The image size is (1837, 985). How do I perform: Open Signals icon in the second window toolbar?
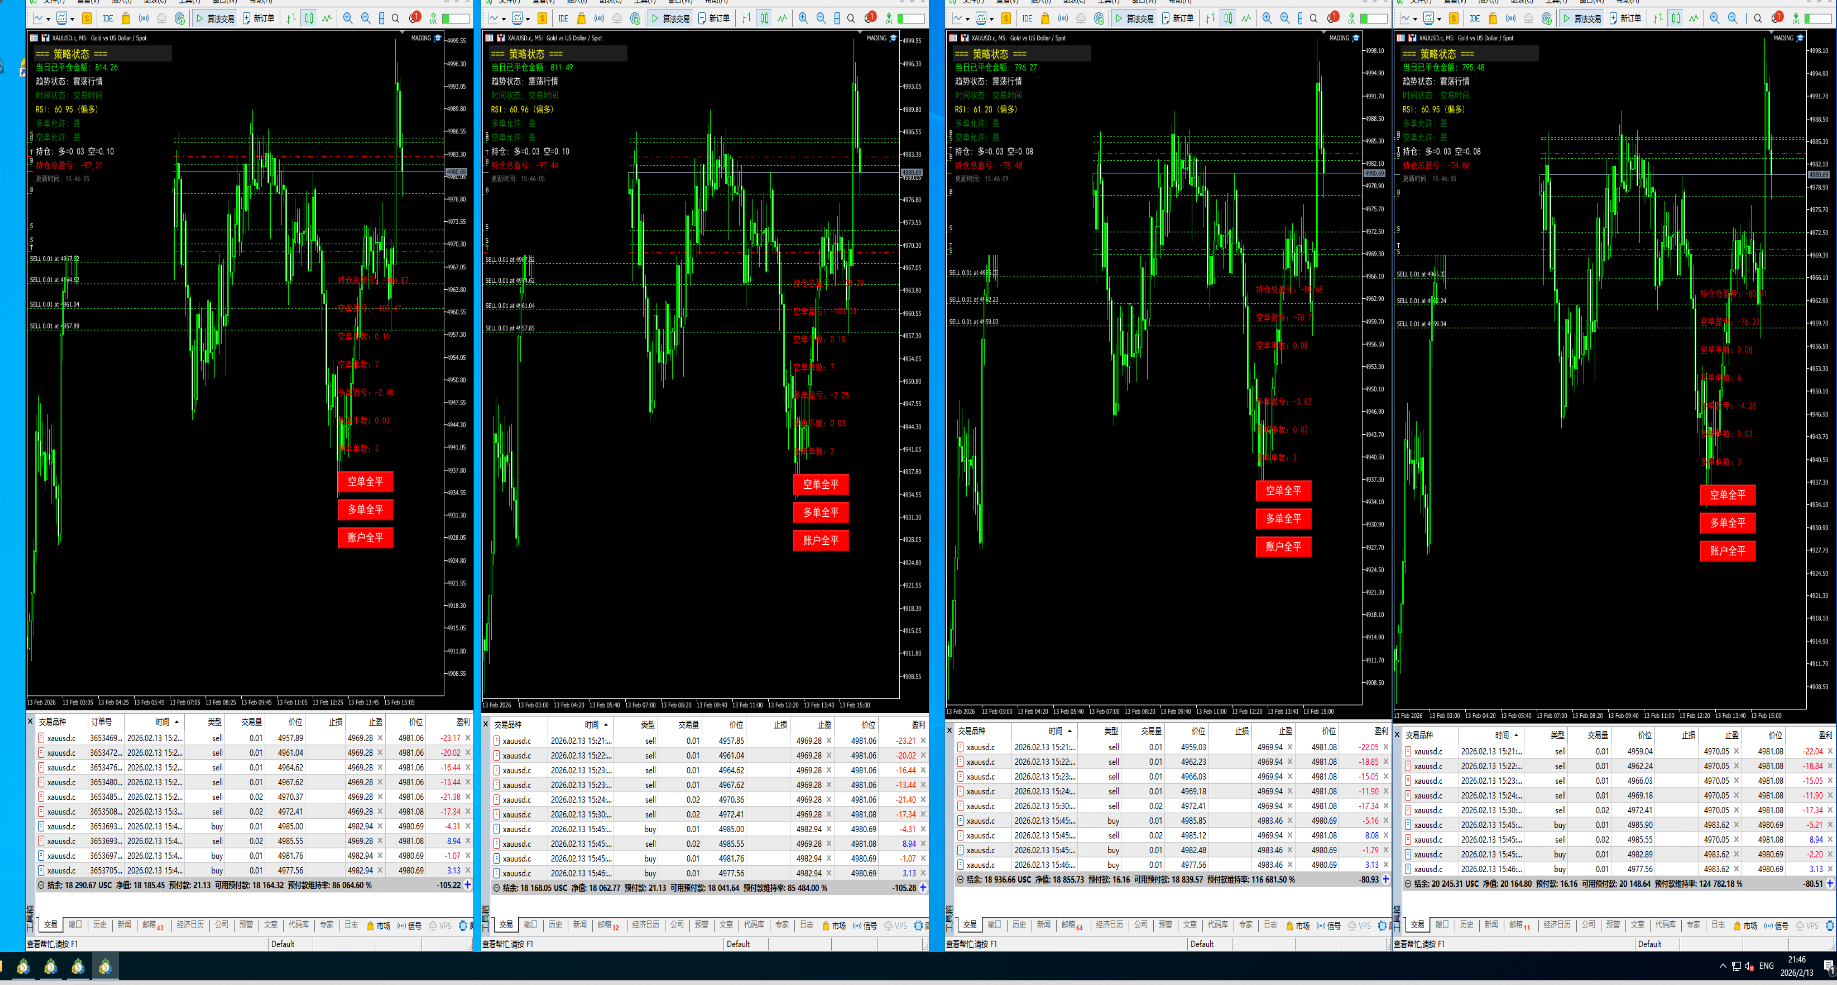599,18
